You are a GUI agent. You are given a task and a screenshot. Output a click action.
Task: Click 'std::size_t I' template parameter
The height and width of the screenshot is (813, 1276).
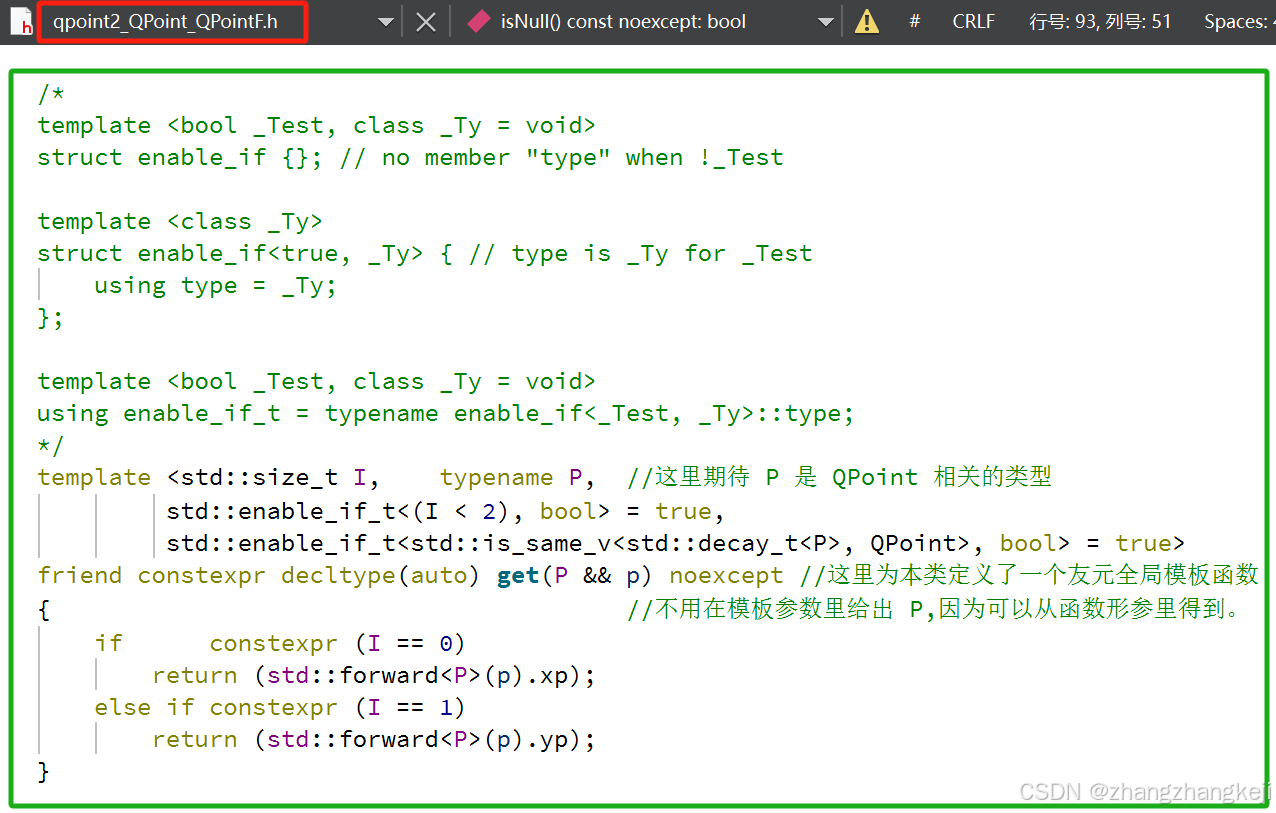(273, 478)
